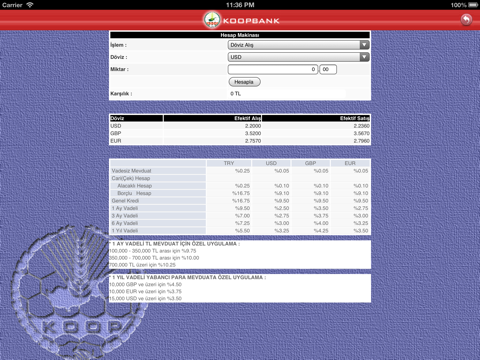
Task: Click the Efektif Alış column header
Action: tap(212, 118)
